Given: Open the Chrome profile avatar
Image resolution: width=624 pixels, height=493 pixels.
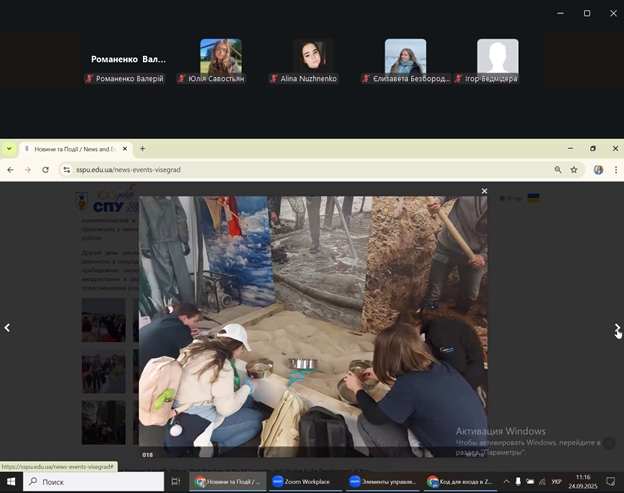Looking at the screenshot, I should (598, 170).
